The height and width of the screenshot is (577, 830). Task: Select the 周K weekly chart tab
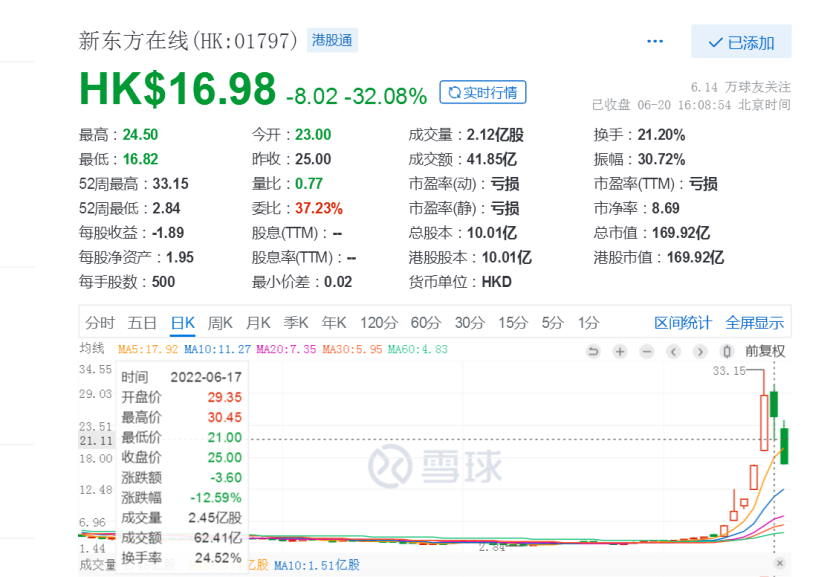pos(220,322)
